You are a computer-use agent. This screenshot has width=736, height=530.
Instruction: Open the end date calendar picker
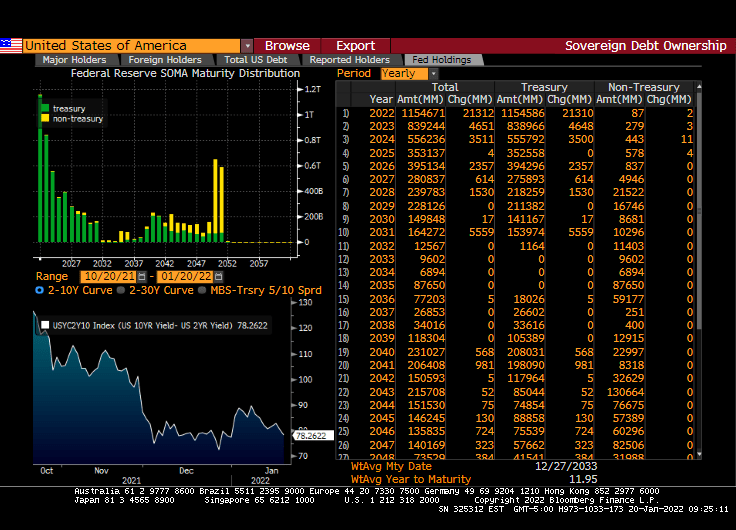coord(220,276)
